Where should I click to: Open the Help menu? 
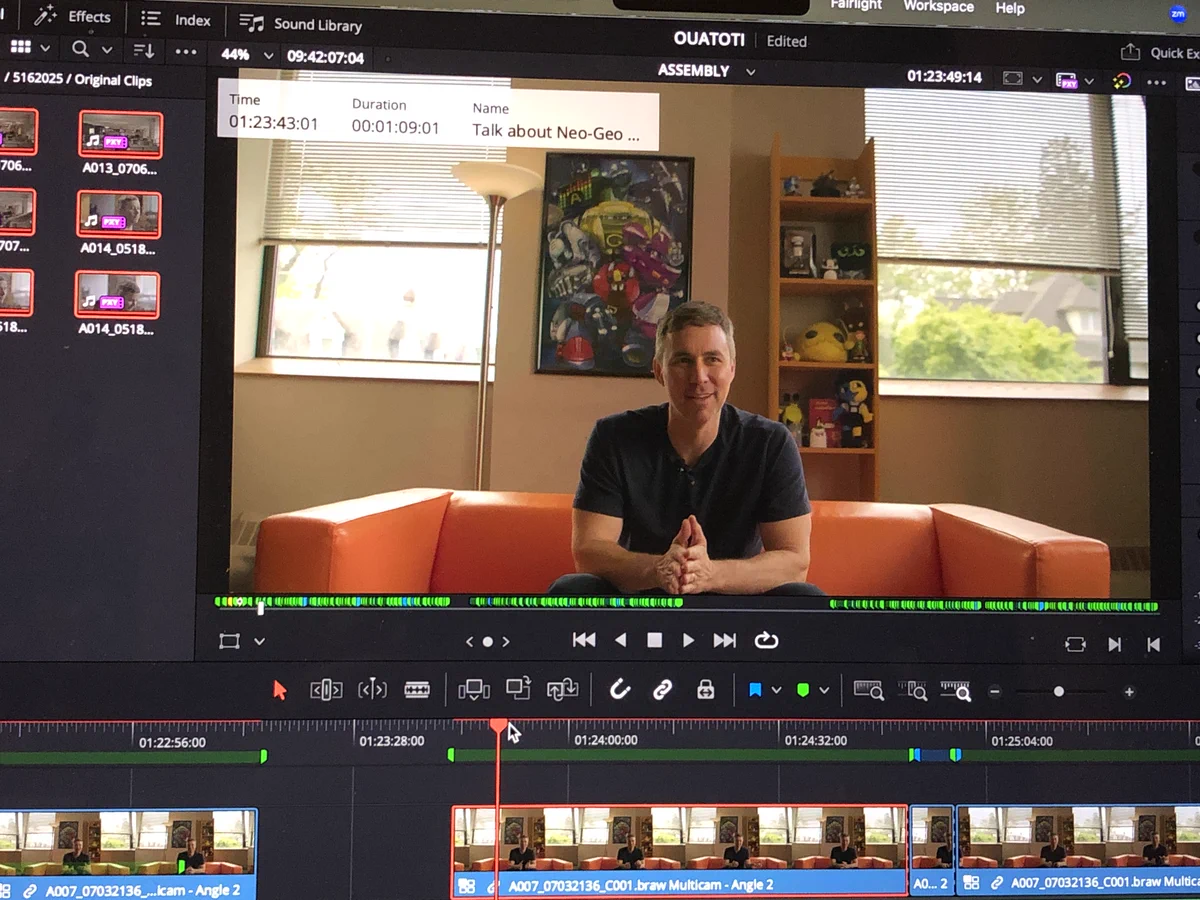coord(1010,8)
